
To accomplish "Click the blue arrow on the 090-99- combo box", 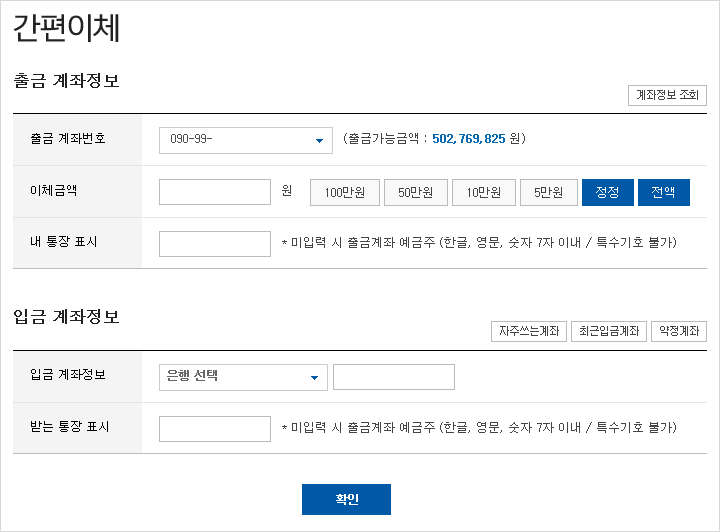I will coord(319,140).
